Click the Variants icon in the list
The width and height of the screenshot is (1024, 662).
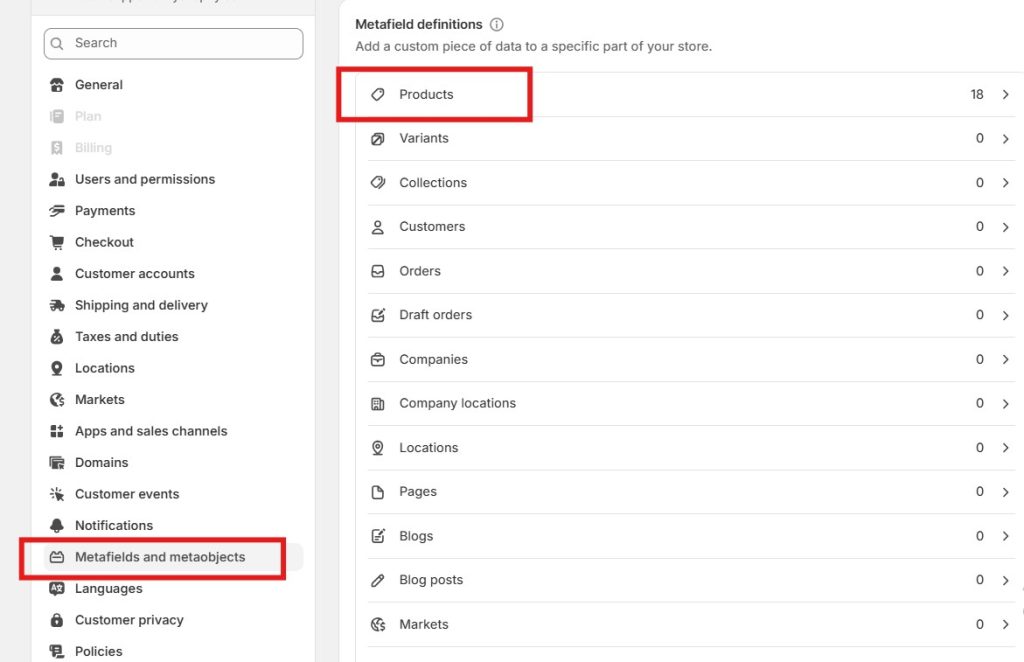click(x=377, y=138)
